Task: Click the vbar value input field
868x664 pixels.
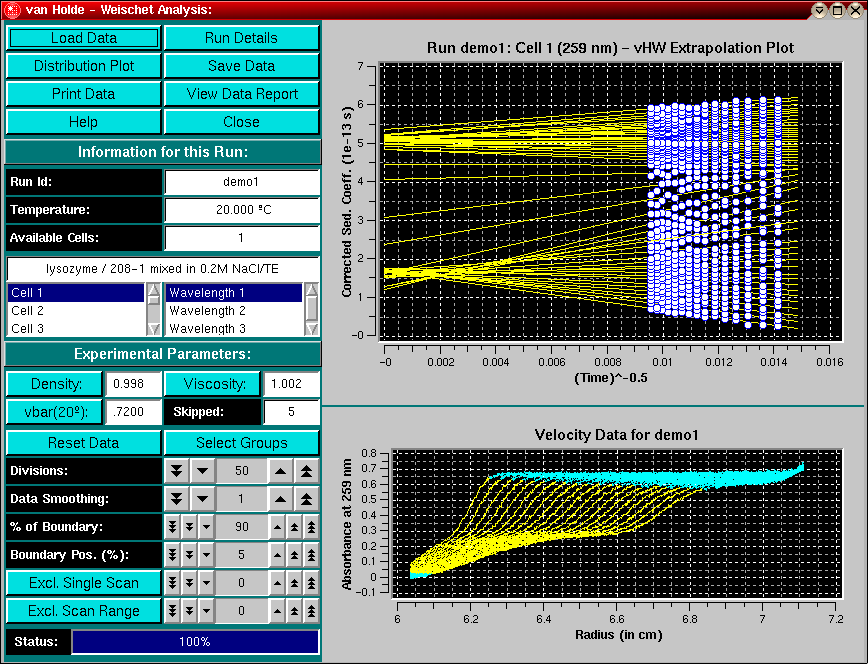Action: point(132,412)
